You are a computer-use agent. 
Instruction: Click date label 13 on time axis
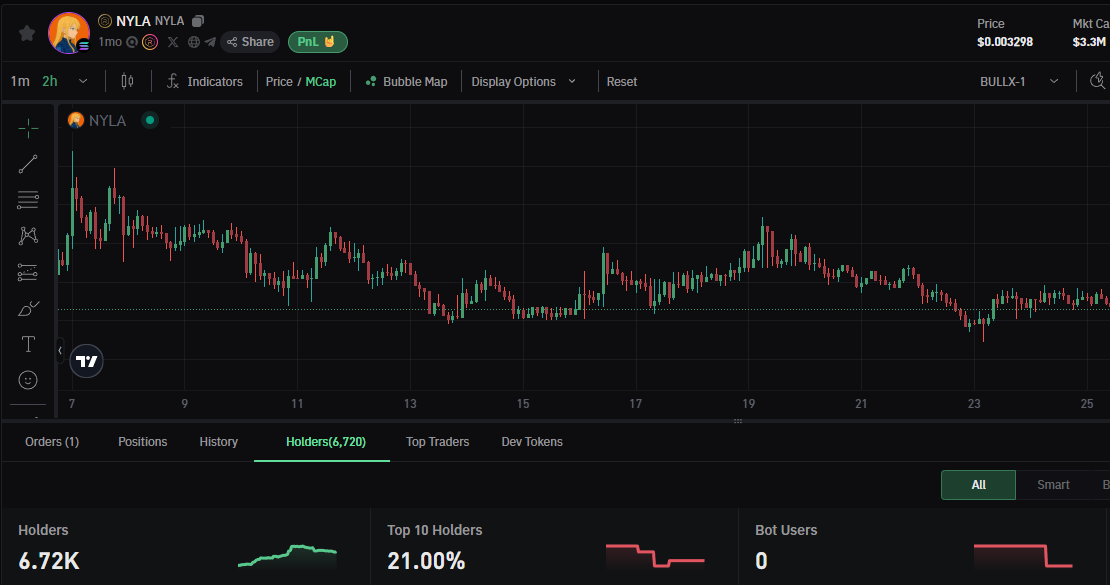pyautogui.click(x=410, y=404)
